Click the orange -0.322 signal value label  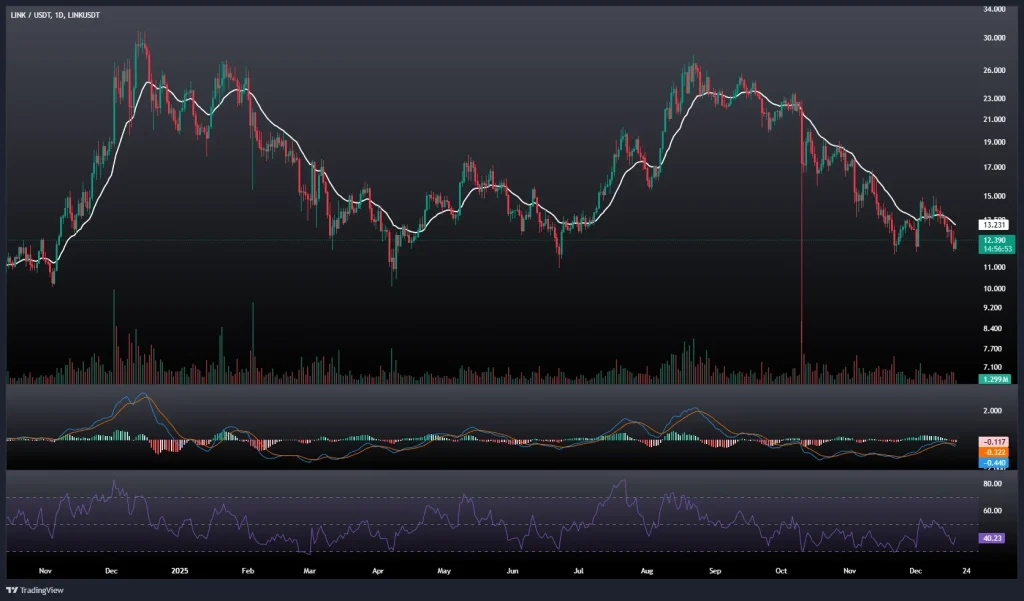[996, 452]
